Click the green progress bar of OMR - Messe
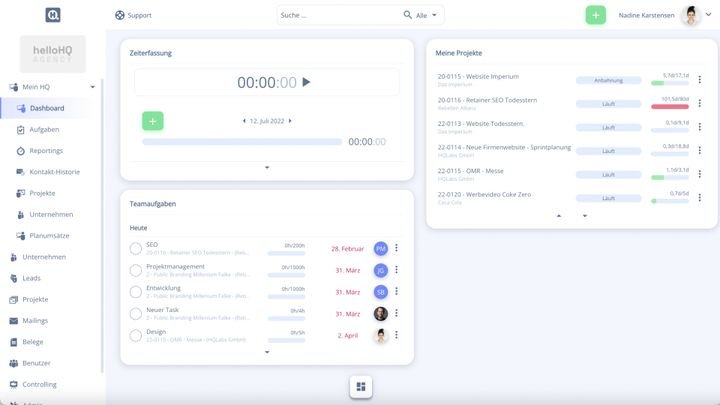 [x=670, y=177]
